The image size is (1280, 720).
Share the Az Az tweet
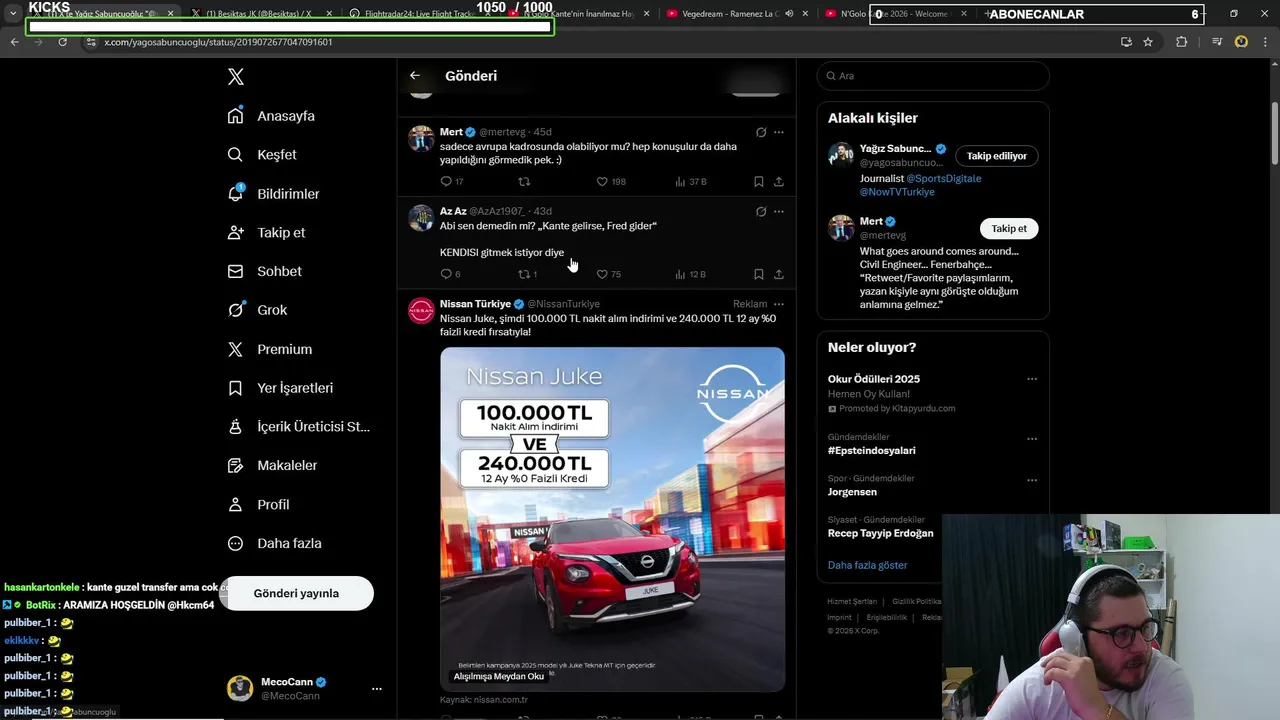tap(779, 274)
